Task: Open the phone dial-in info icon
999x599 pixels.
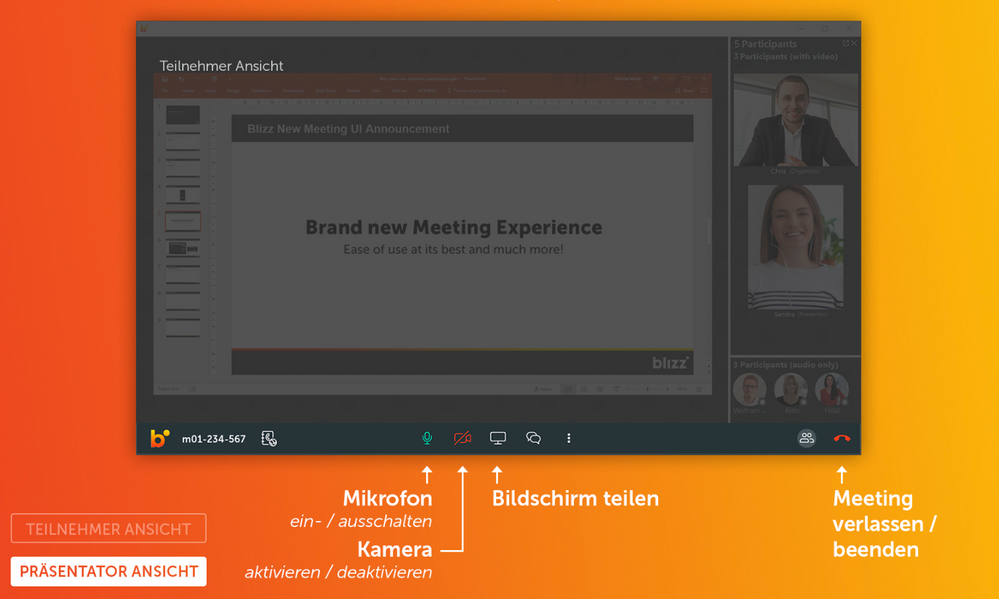Action: [269, 438]
